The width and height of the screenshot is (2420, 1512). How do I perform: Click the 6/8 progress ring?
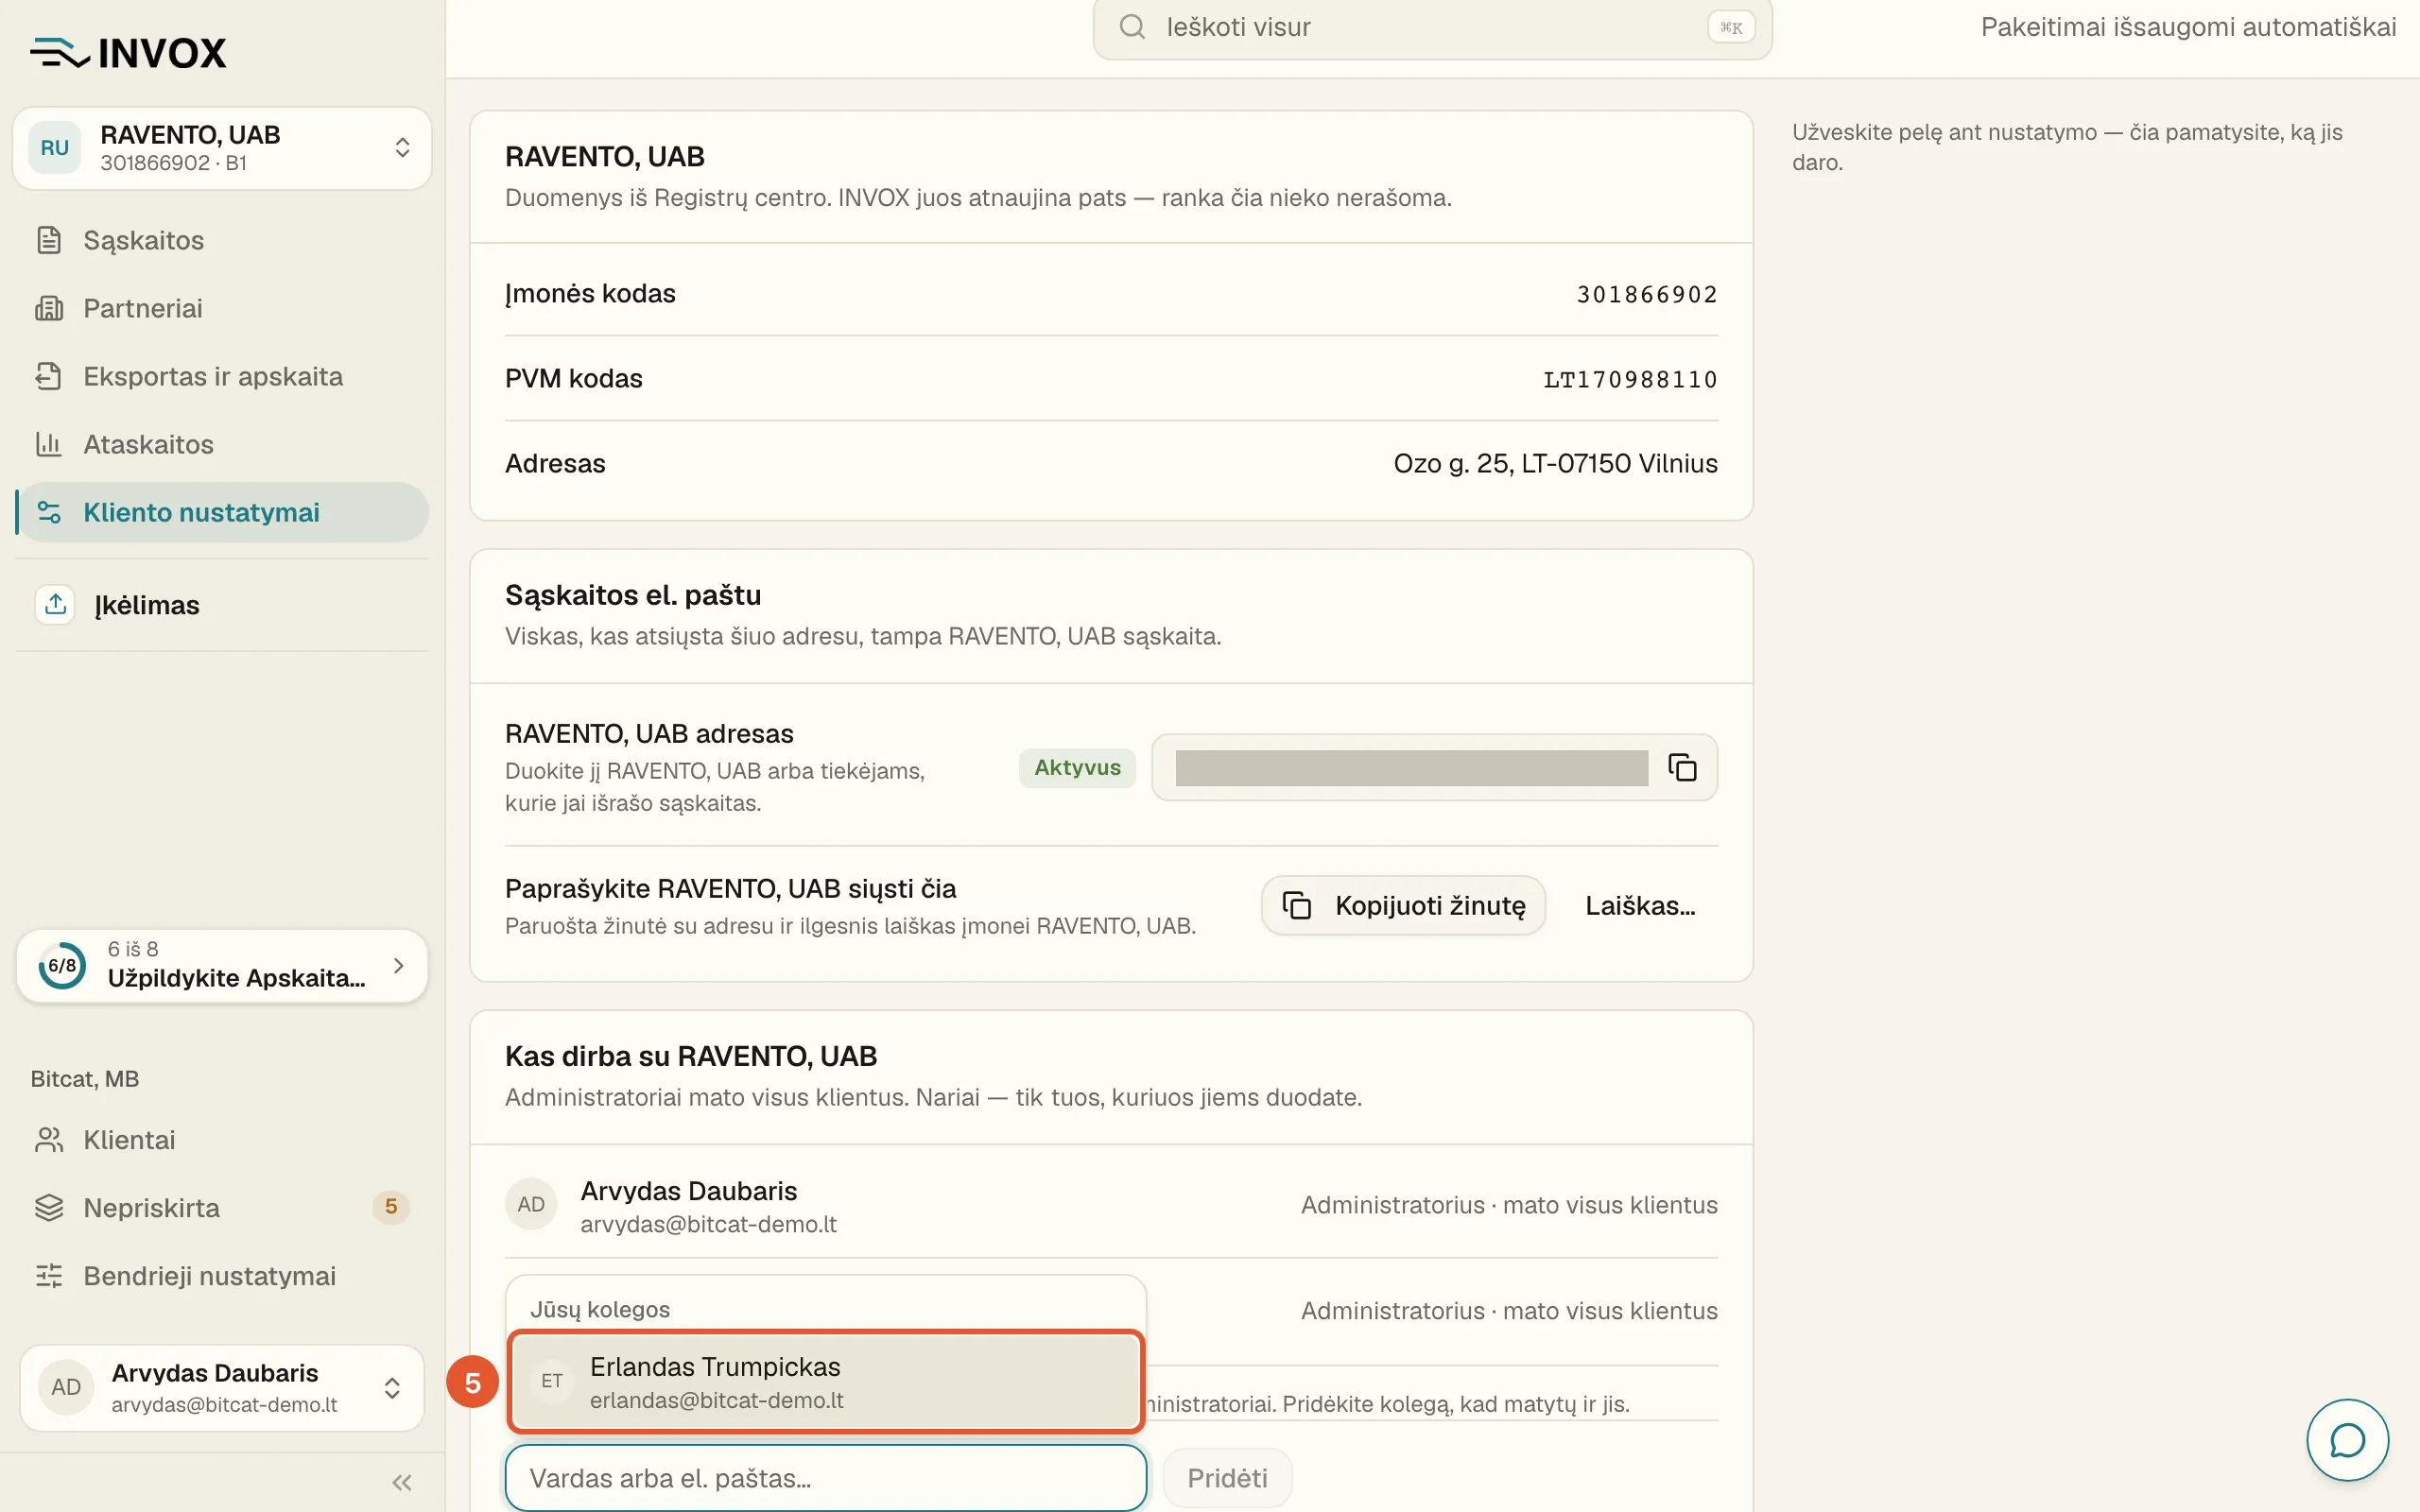click(x=62, y=965)
